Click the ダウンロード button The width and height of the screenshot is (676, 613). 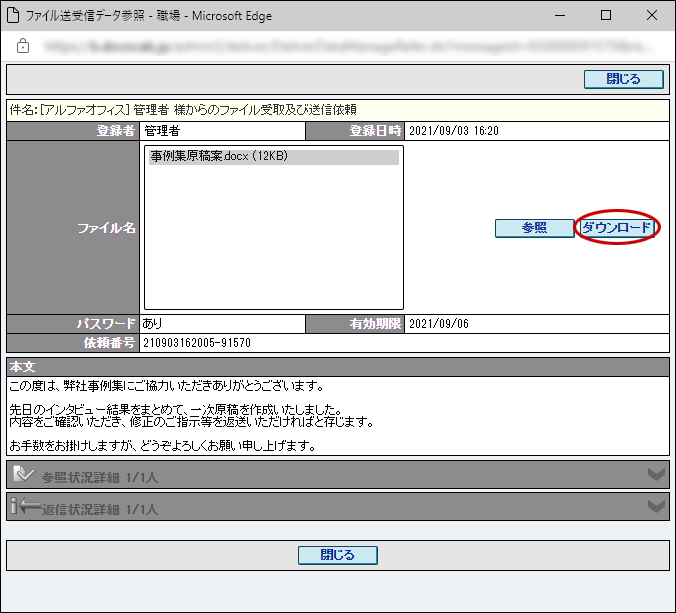(x=617, y=228)
